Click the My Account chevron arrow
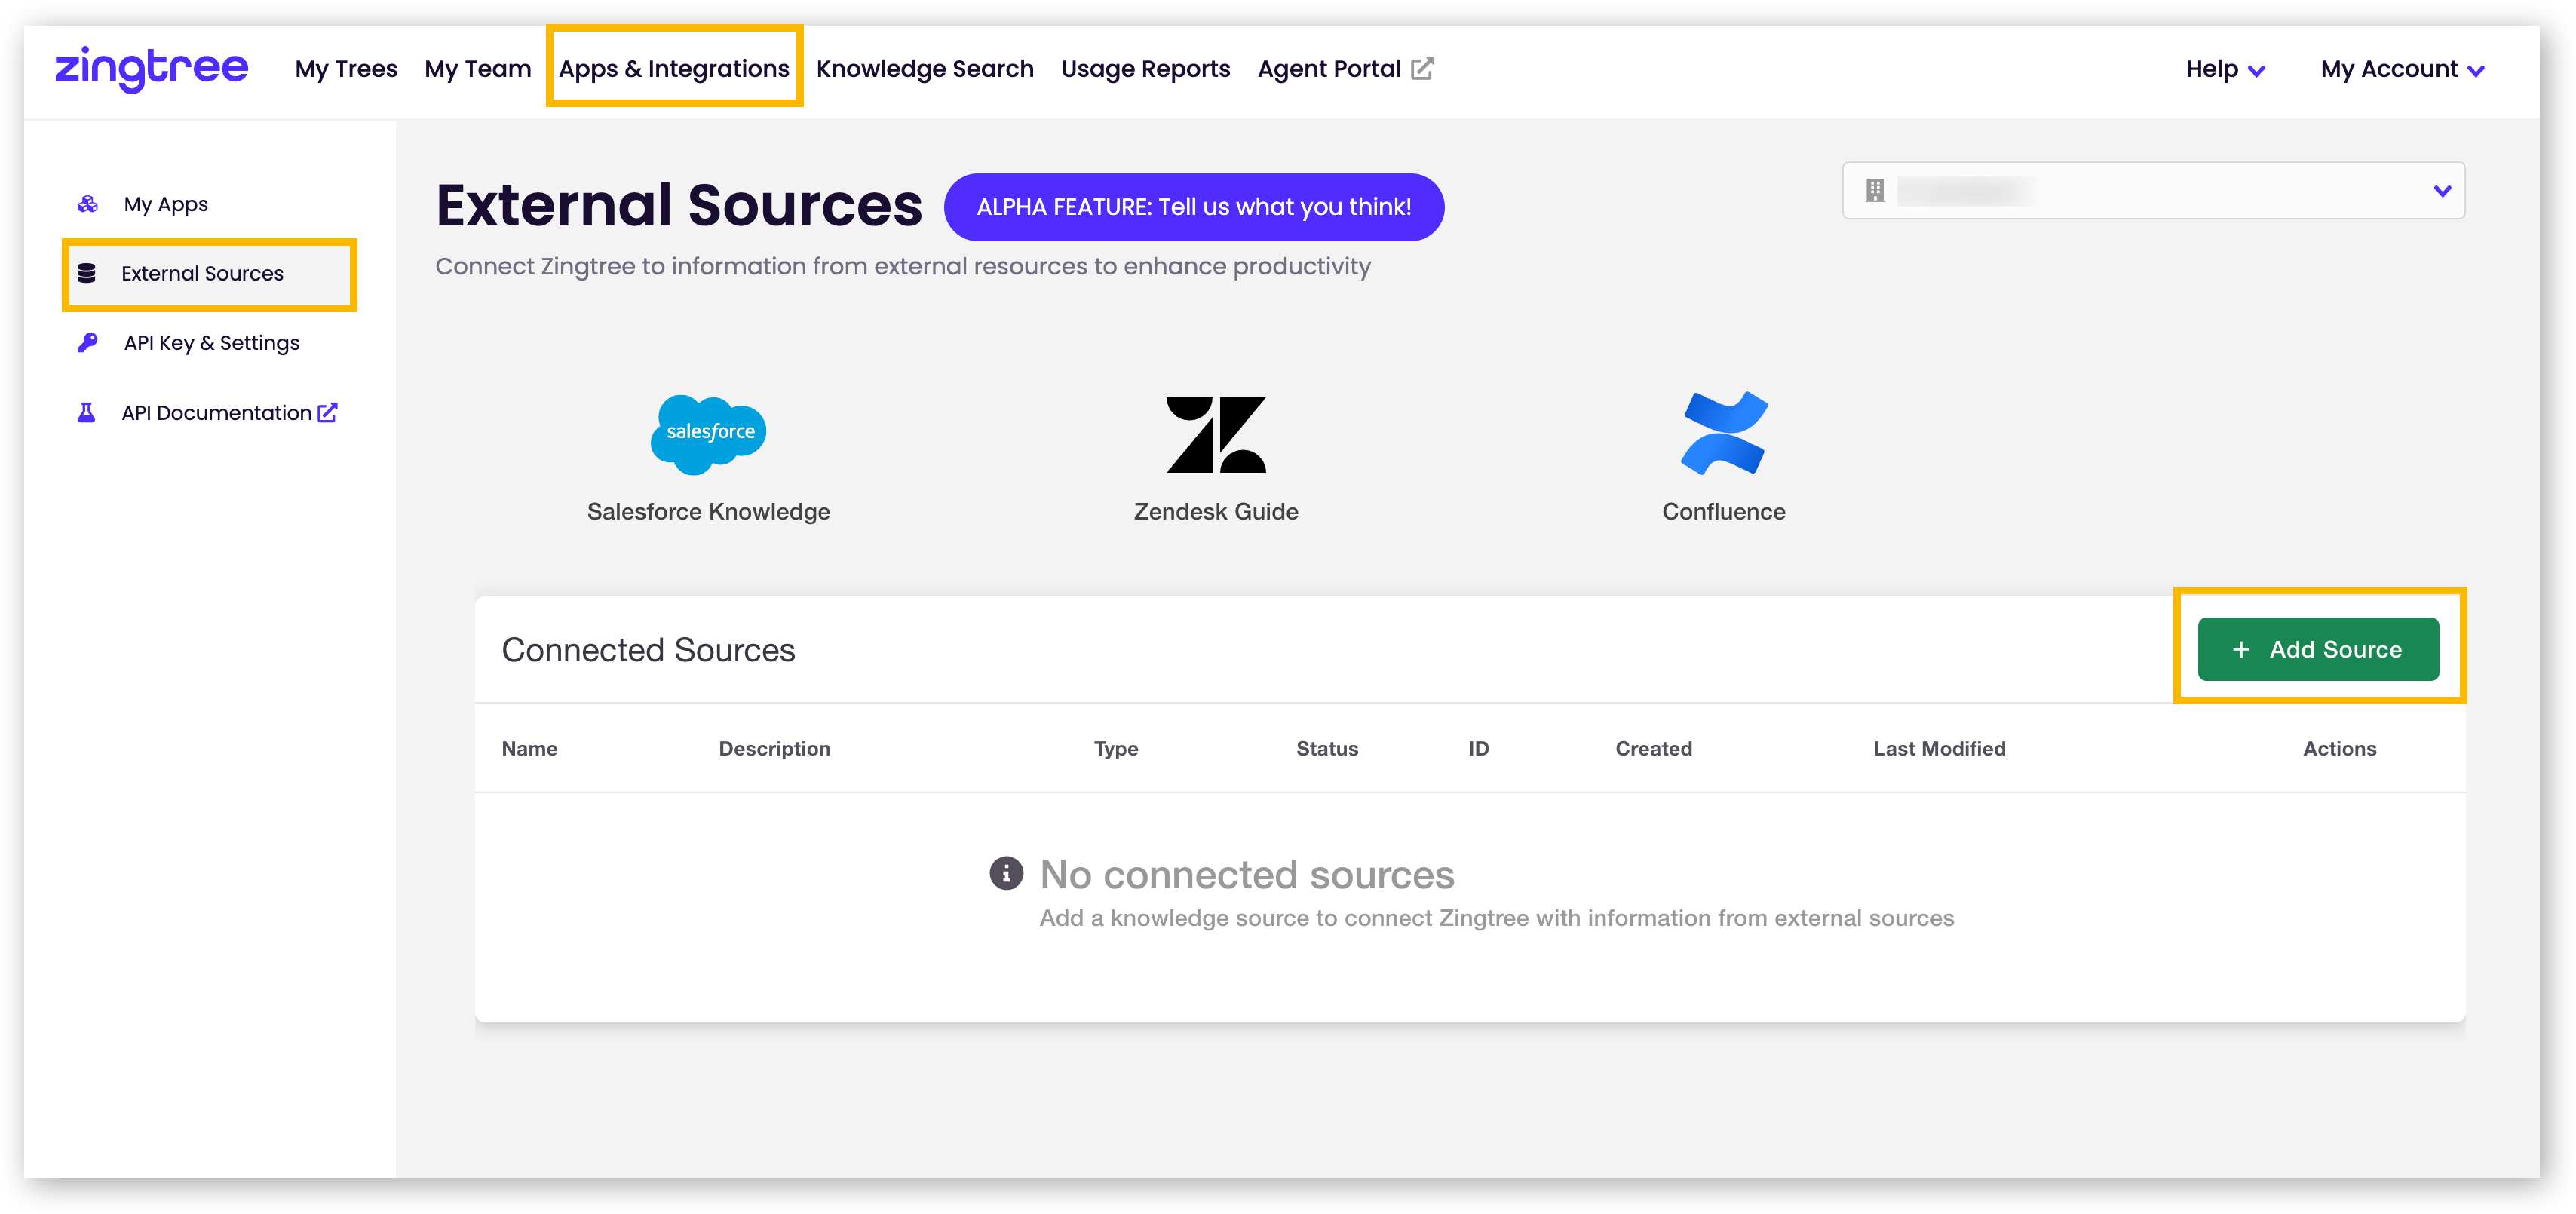2576x1214 pixels. (2476, 71)
